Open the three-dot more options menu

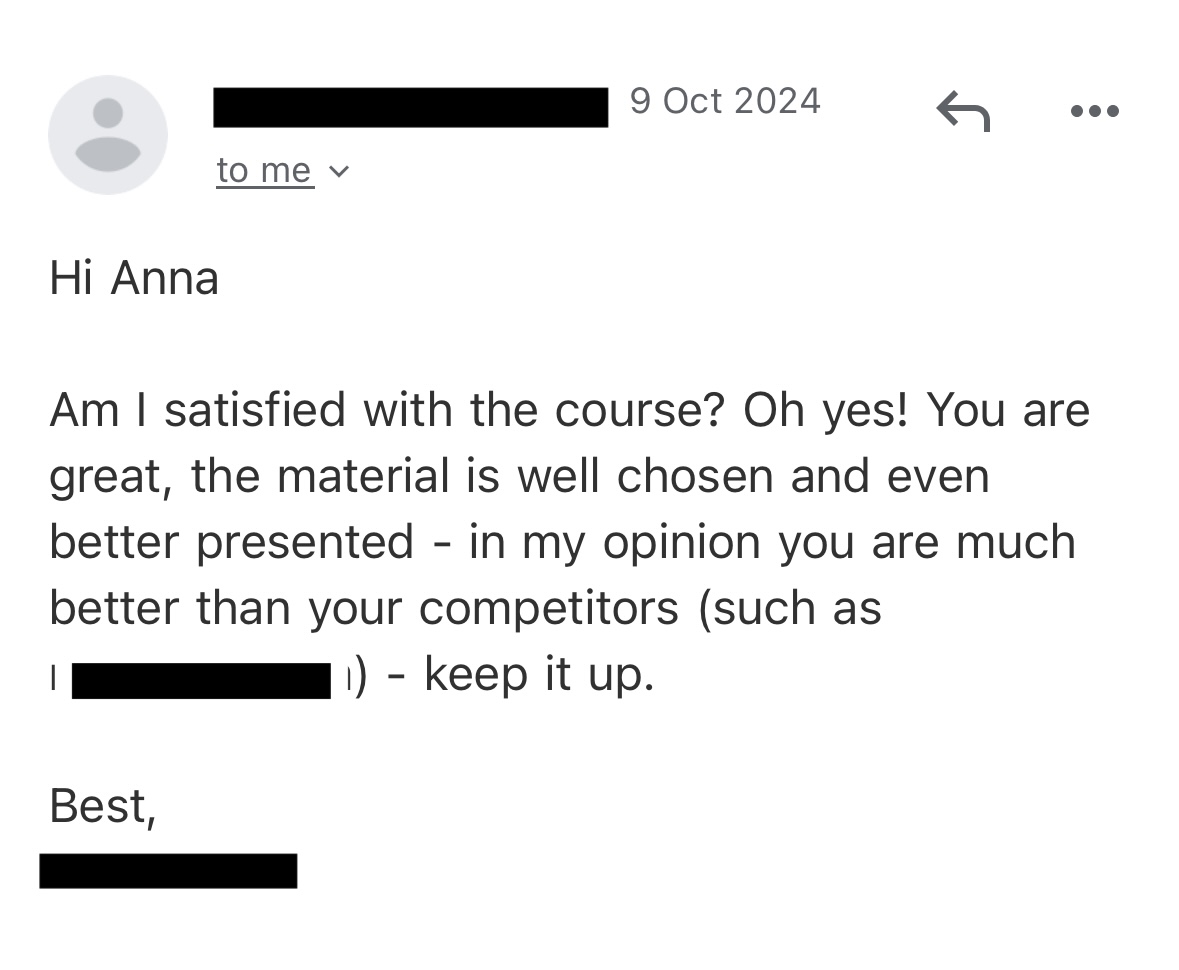pos(1094,111)
